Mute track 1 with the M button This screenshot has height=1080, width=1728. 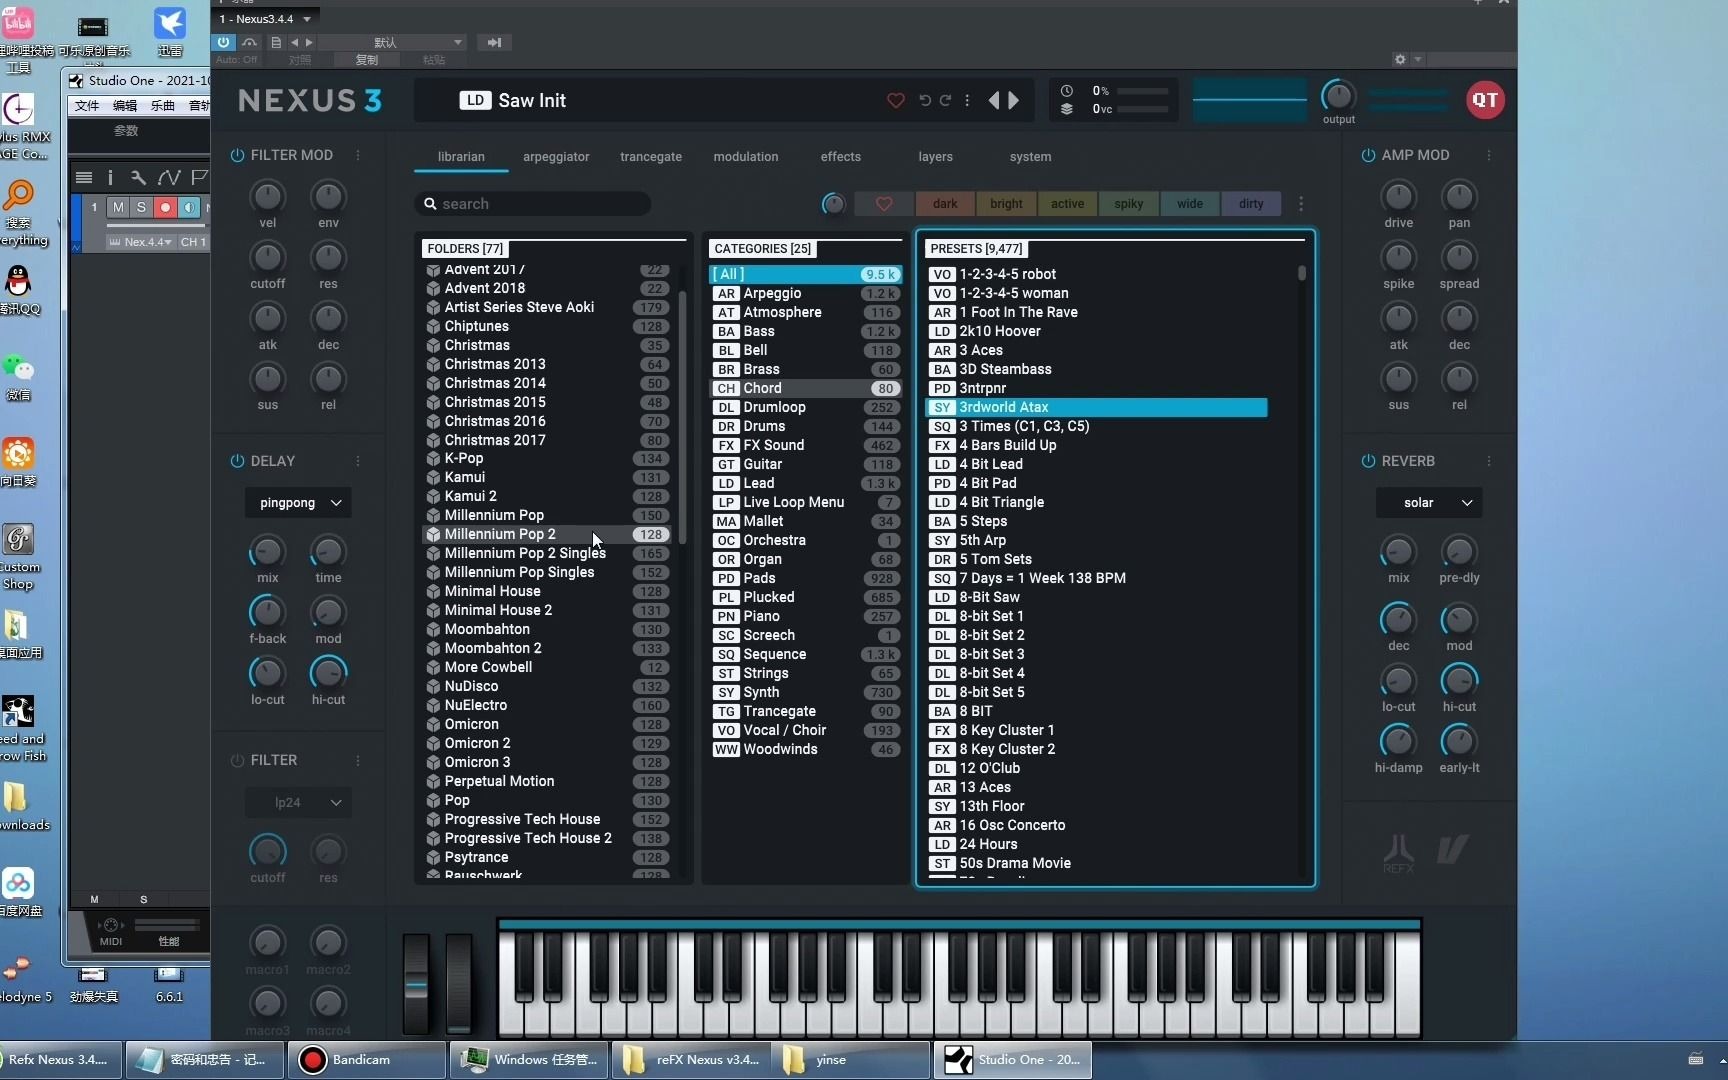[x=120, y=207]
